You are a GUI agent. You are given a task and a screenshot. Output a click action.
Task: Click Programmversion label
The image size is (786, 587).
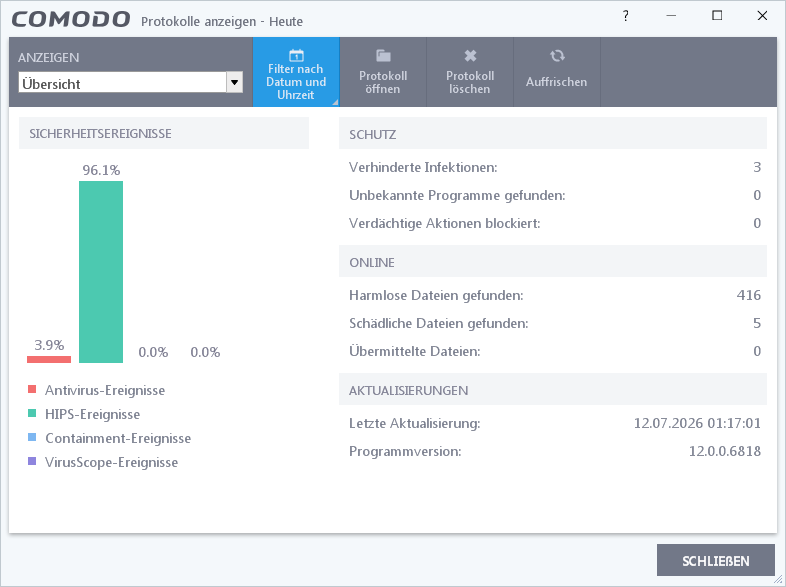405,452
